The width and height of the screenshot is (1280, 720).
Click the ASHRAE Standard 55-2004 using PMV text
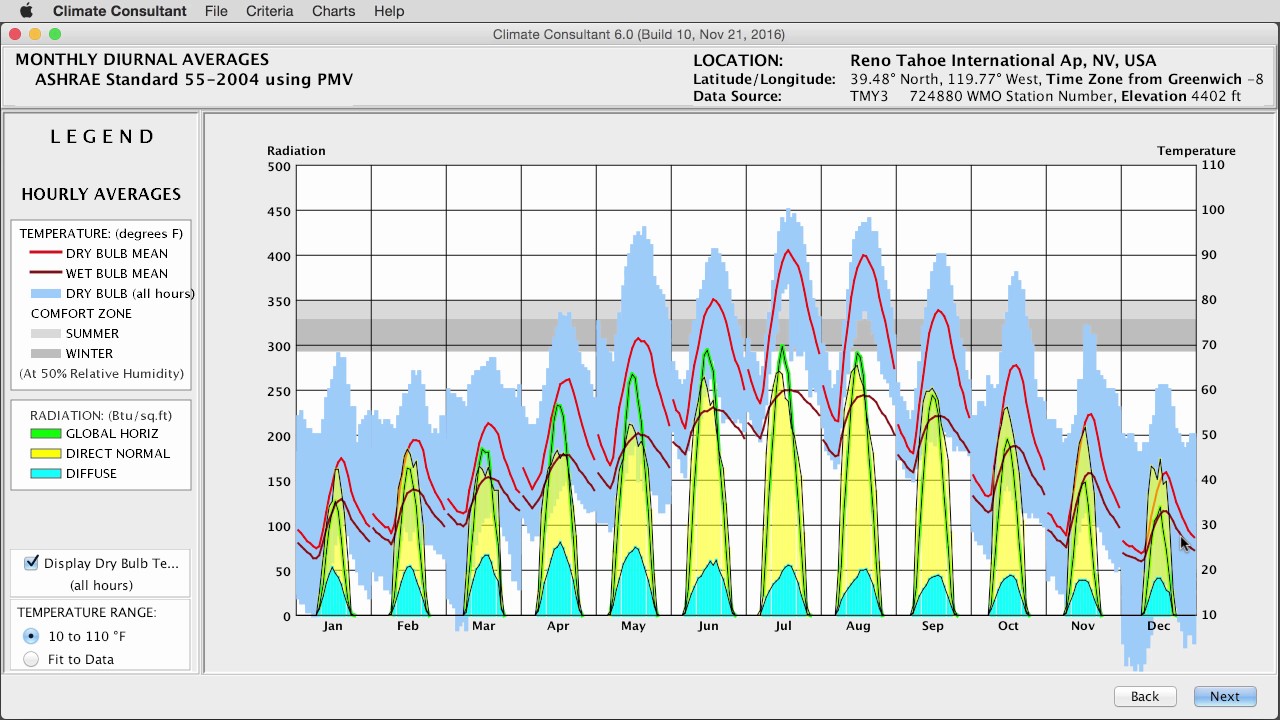(x=194, y=80)
